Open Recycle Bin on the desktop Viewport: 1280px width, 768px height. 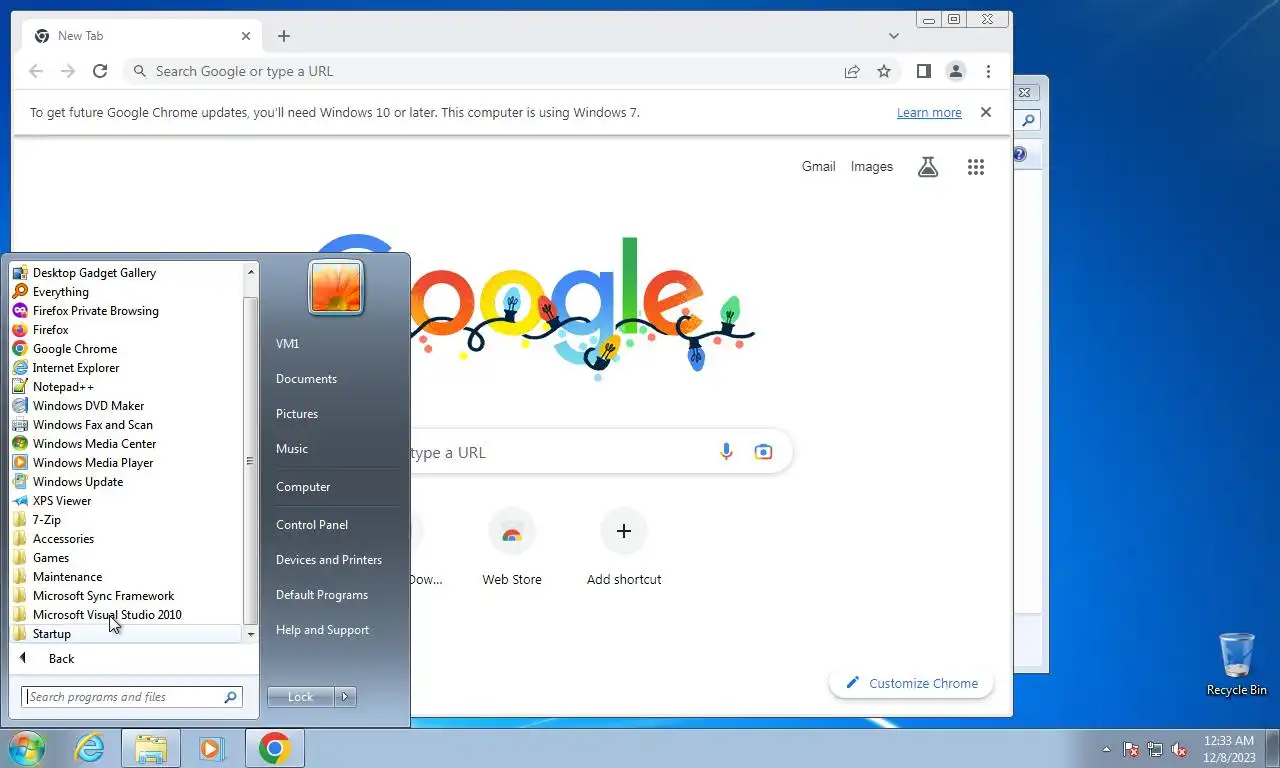1237,664
